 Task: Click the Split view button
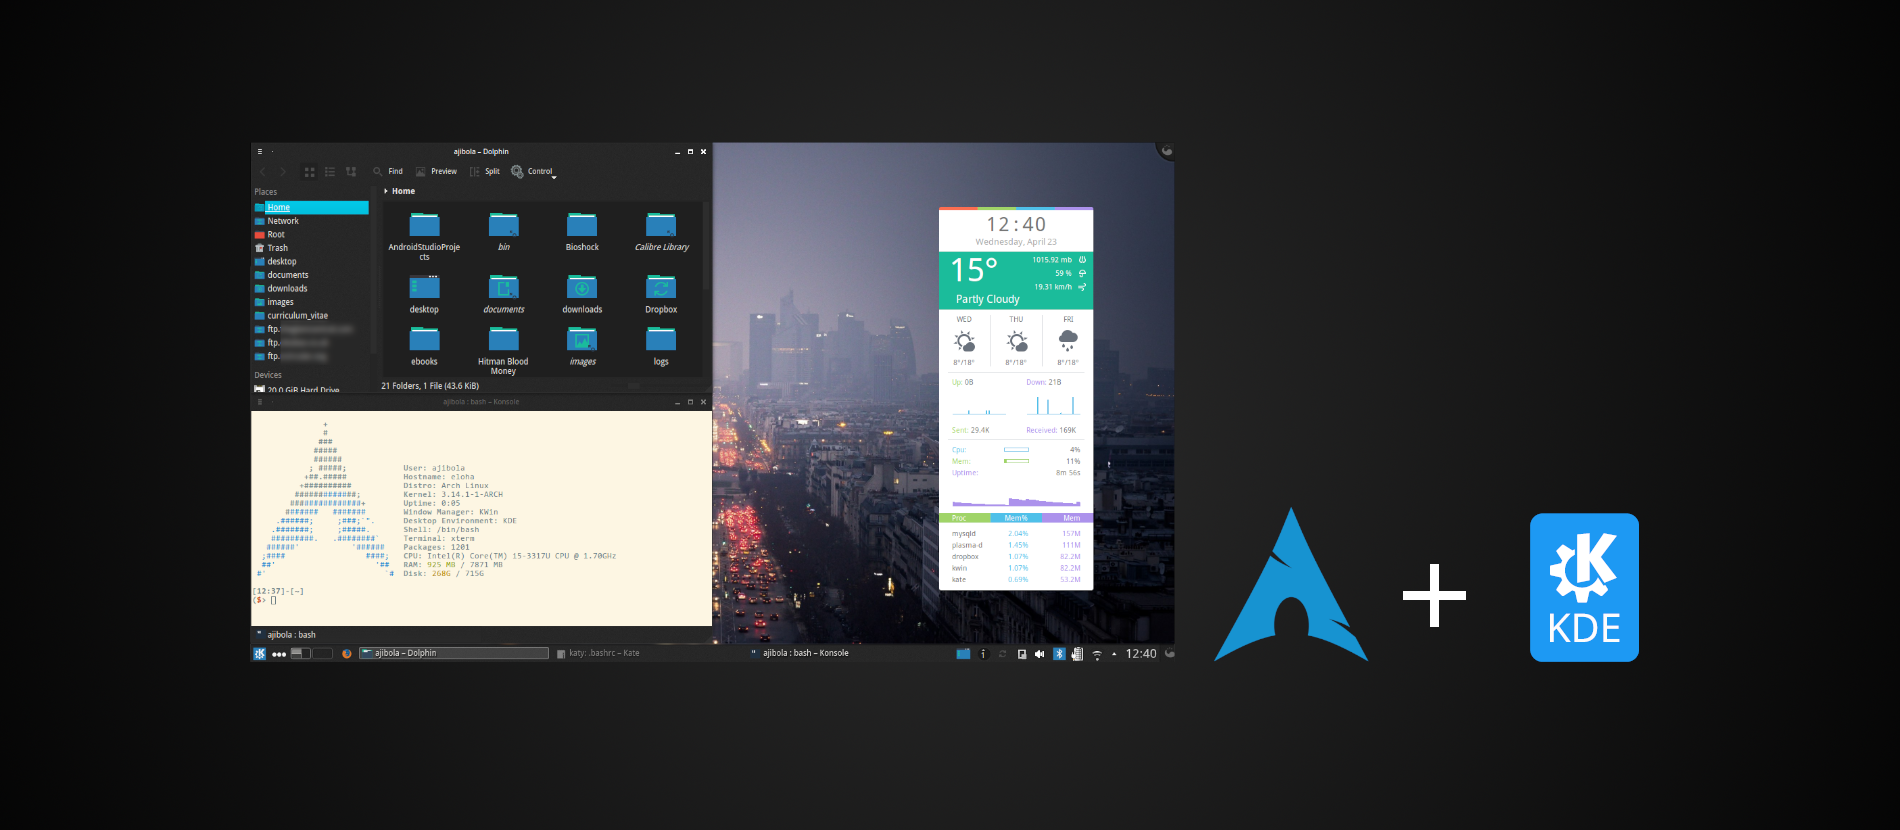coord(485,172)
